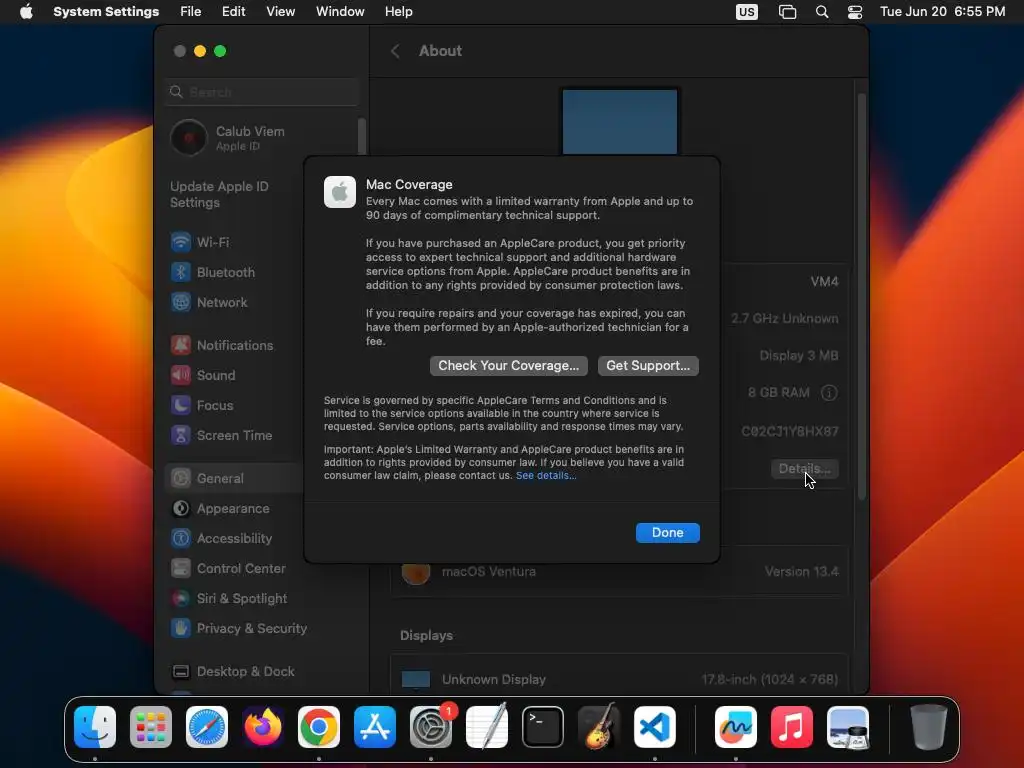Viewport: 1024px width, 768px height.
Task: Launch Finder from the Dock
Action: (x=95, y=727)
